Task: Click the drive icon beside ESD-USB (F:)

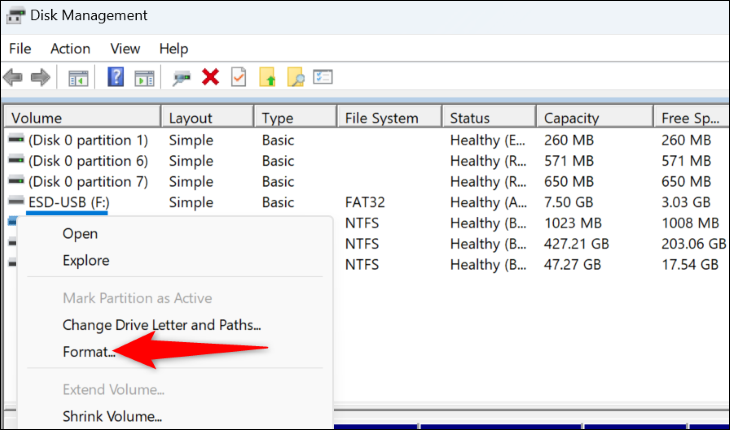Action: pos(16,201)
